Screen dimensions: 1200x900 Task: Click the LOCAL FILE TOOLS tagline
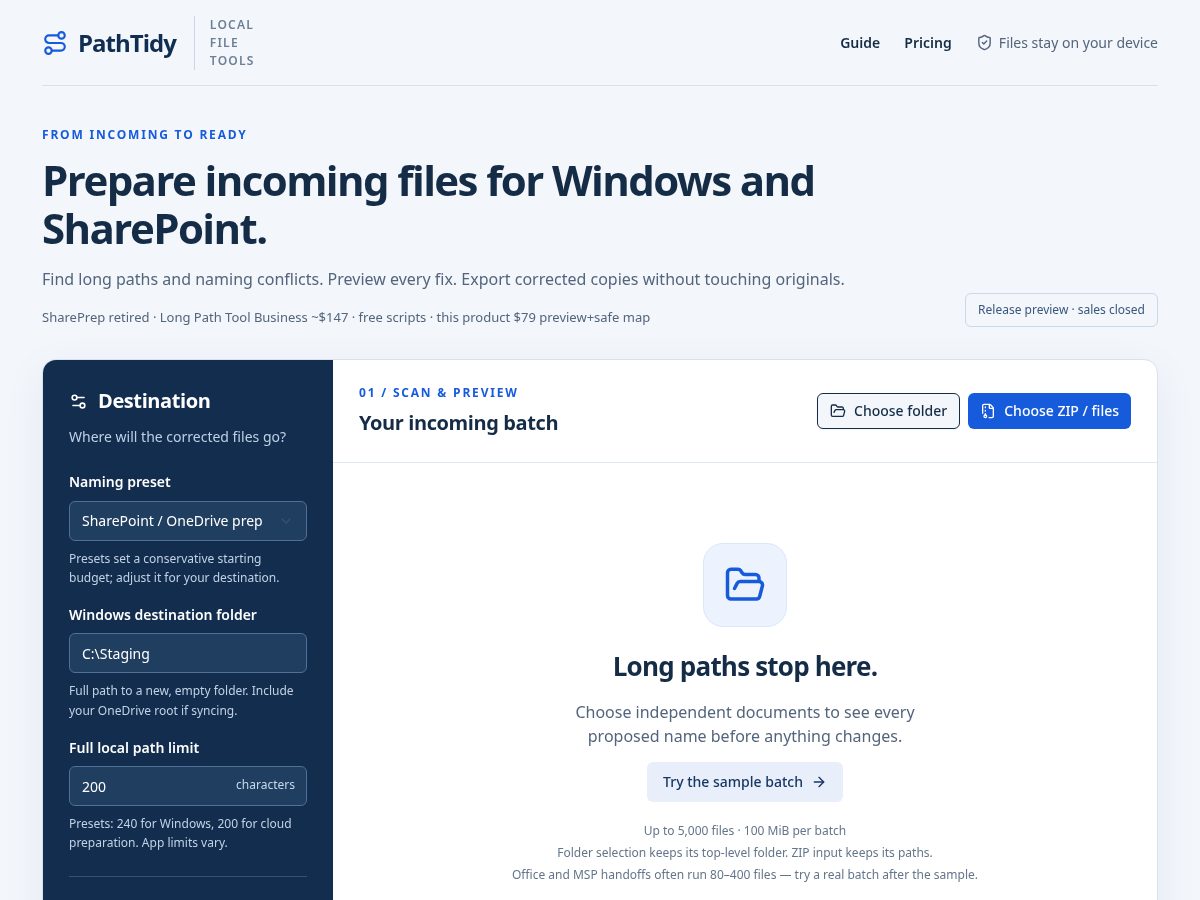tap(232, 43)
